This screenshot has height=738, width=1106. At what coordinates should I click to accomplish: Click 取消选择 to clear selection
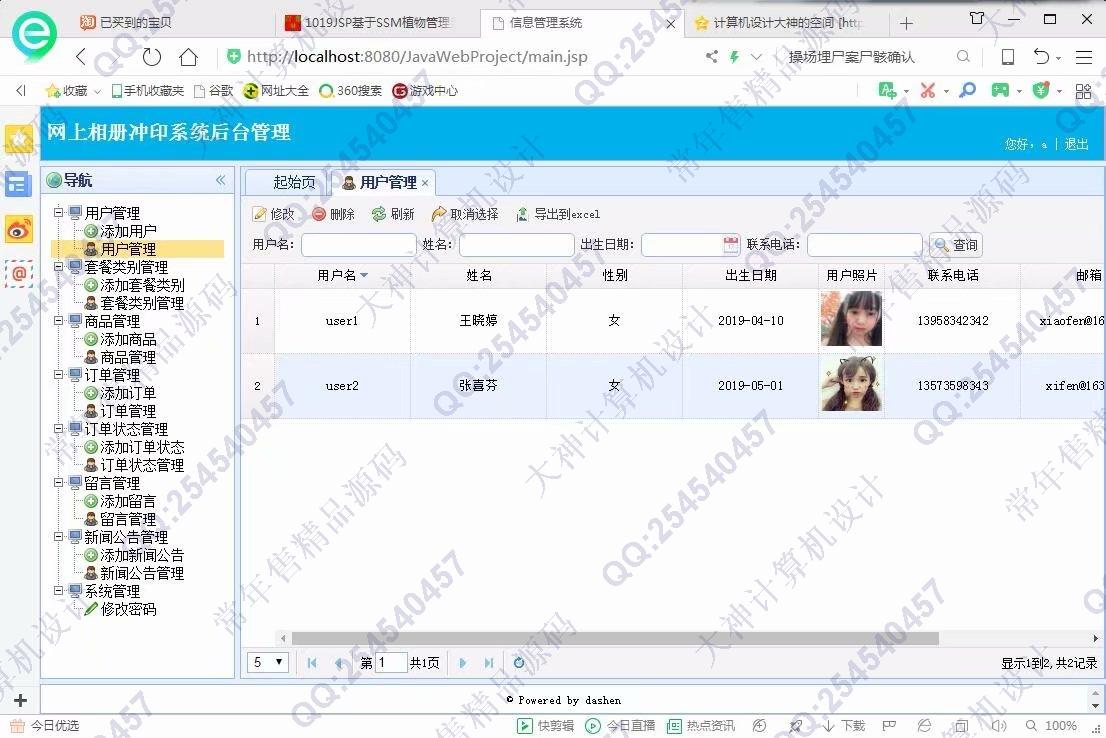click(x=466, y=214)
